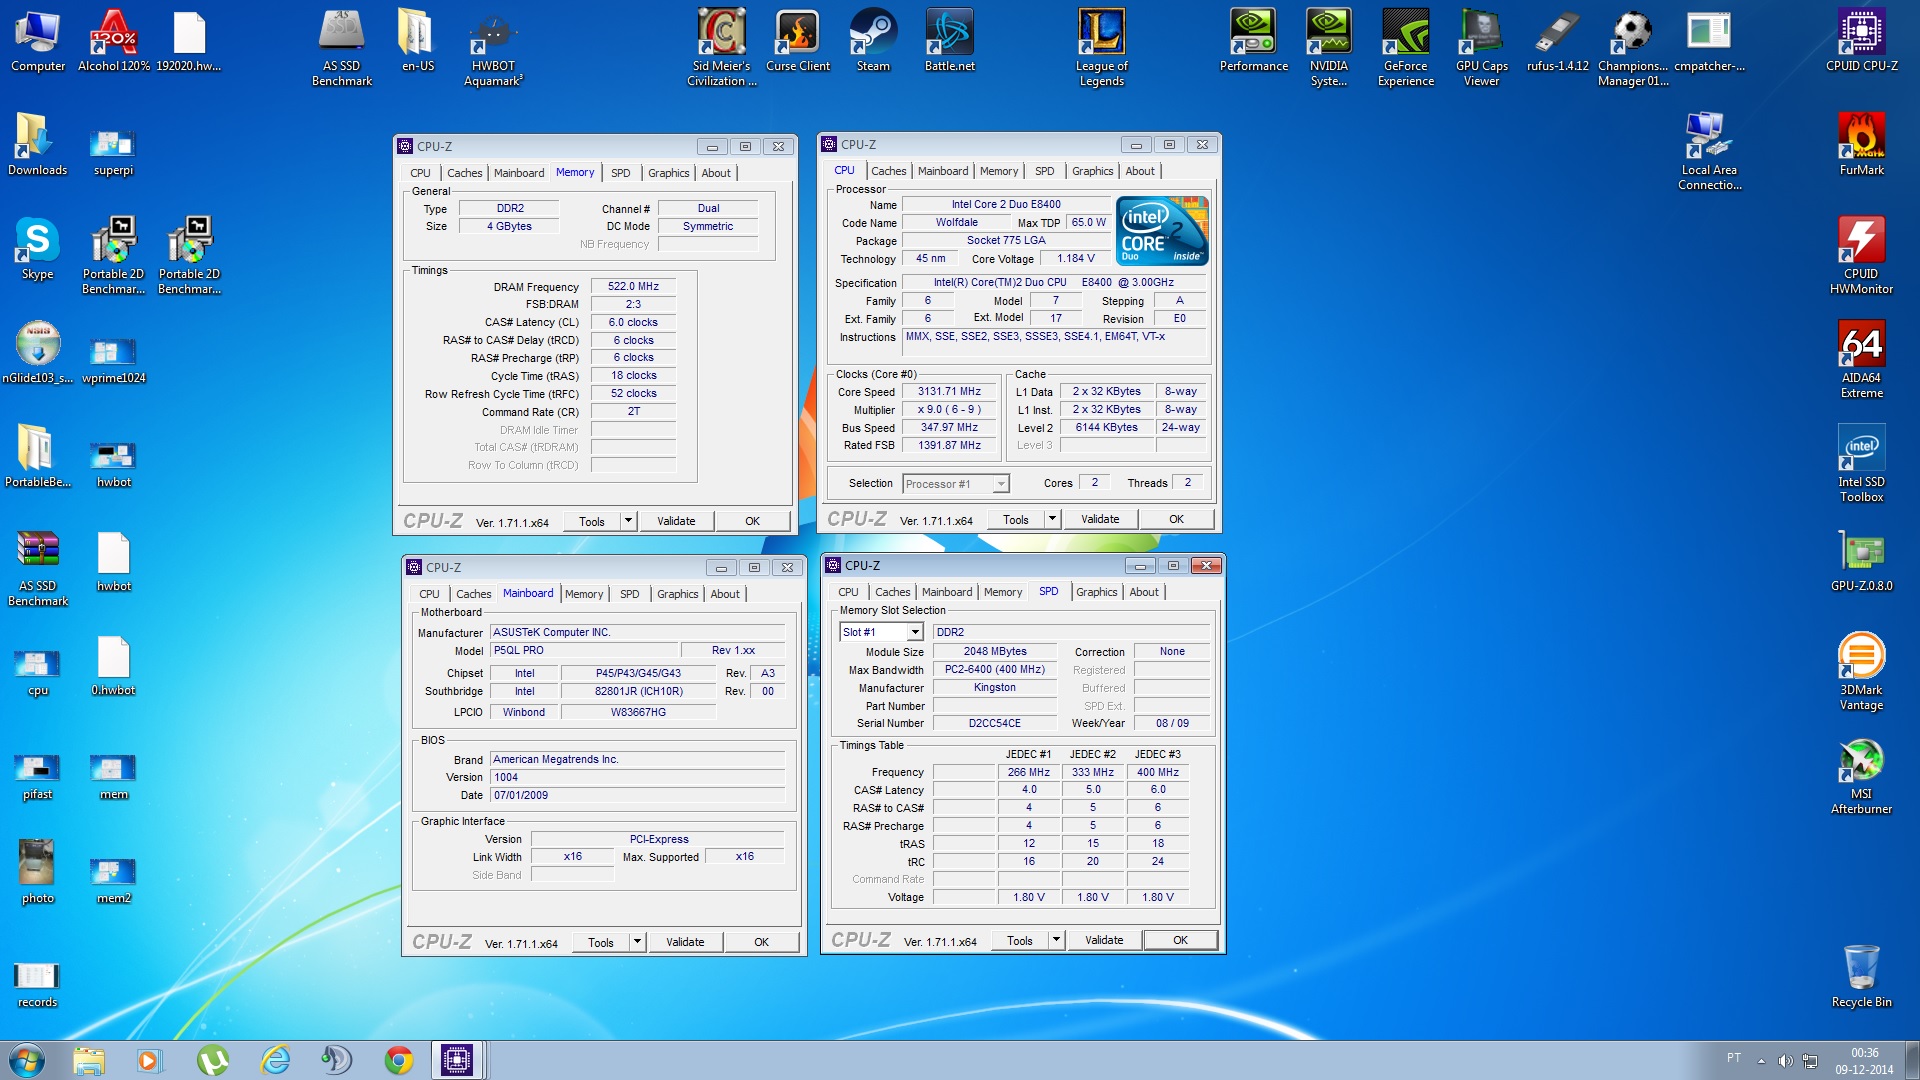Viewport: 1920px width, 1080px height.
Task: Open Google Chrome from the taskbar
Action: [398, 1060]
